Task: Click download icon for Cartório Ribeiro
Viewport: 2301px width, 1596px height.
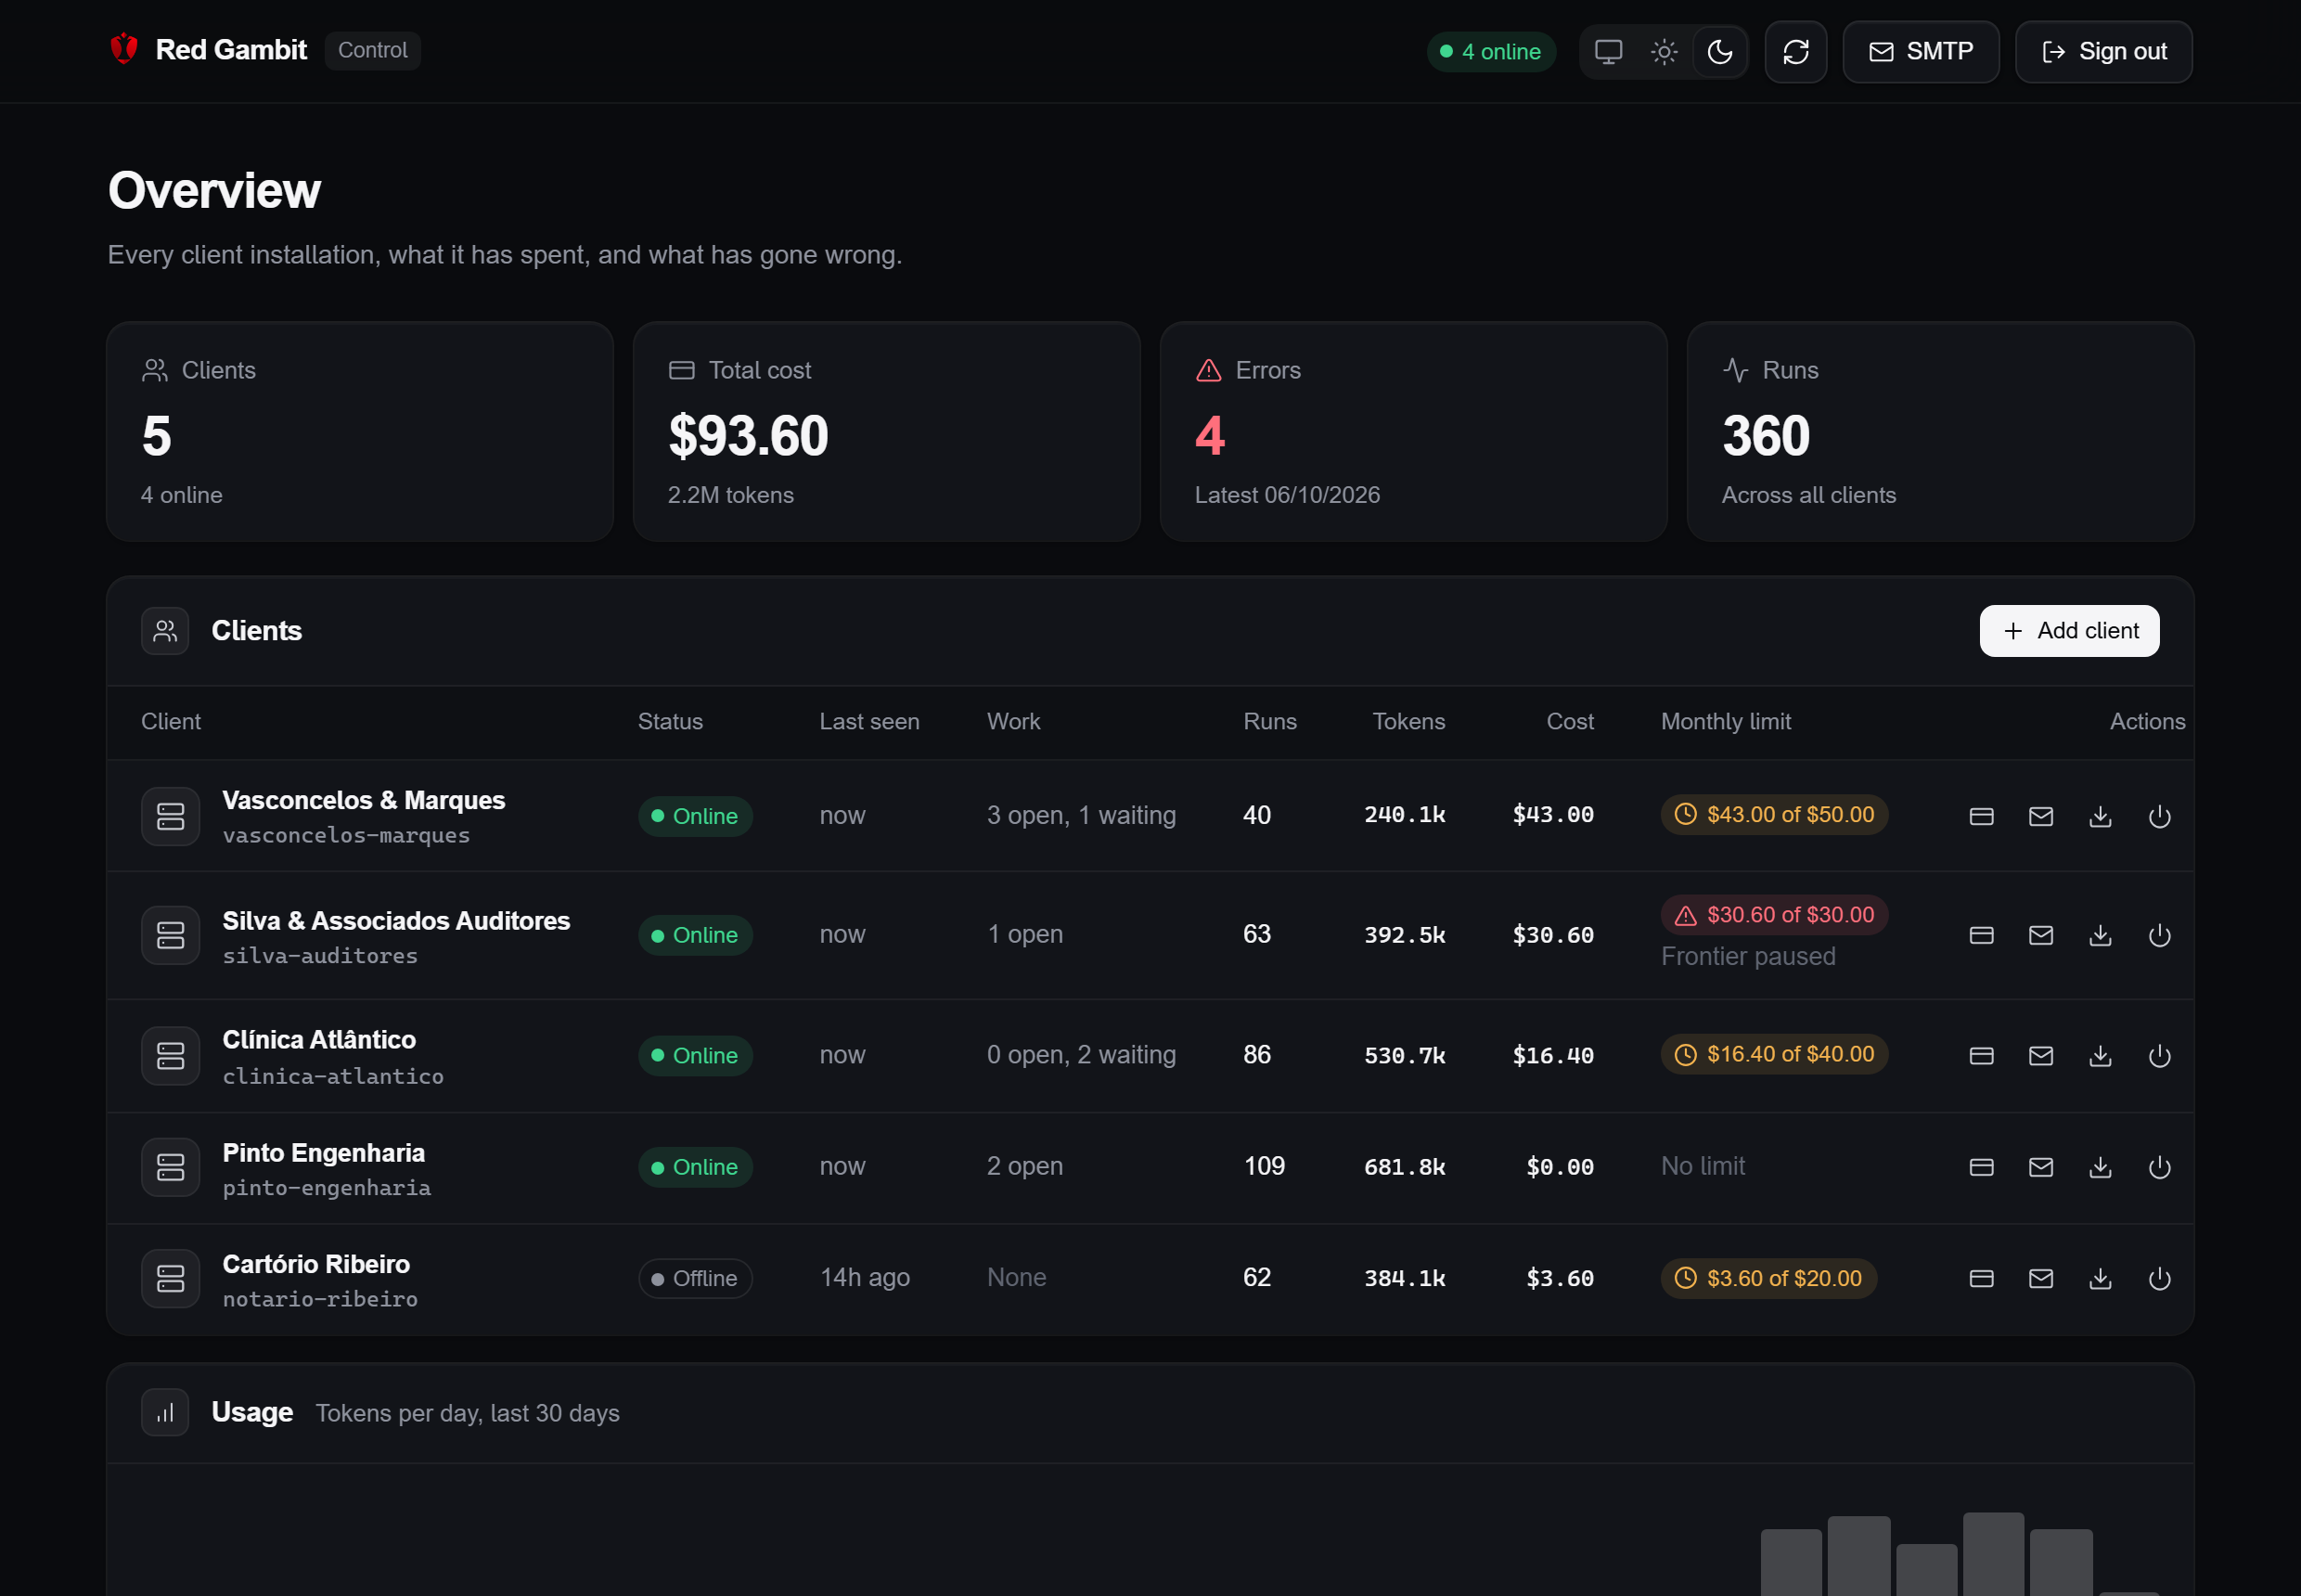Action: [x=2100, y=1278]
